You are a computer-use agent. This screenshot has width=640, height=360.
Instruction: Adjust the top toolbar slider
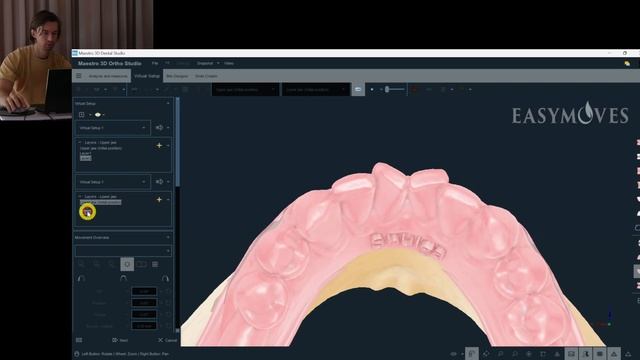click(x=394, y=89)
